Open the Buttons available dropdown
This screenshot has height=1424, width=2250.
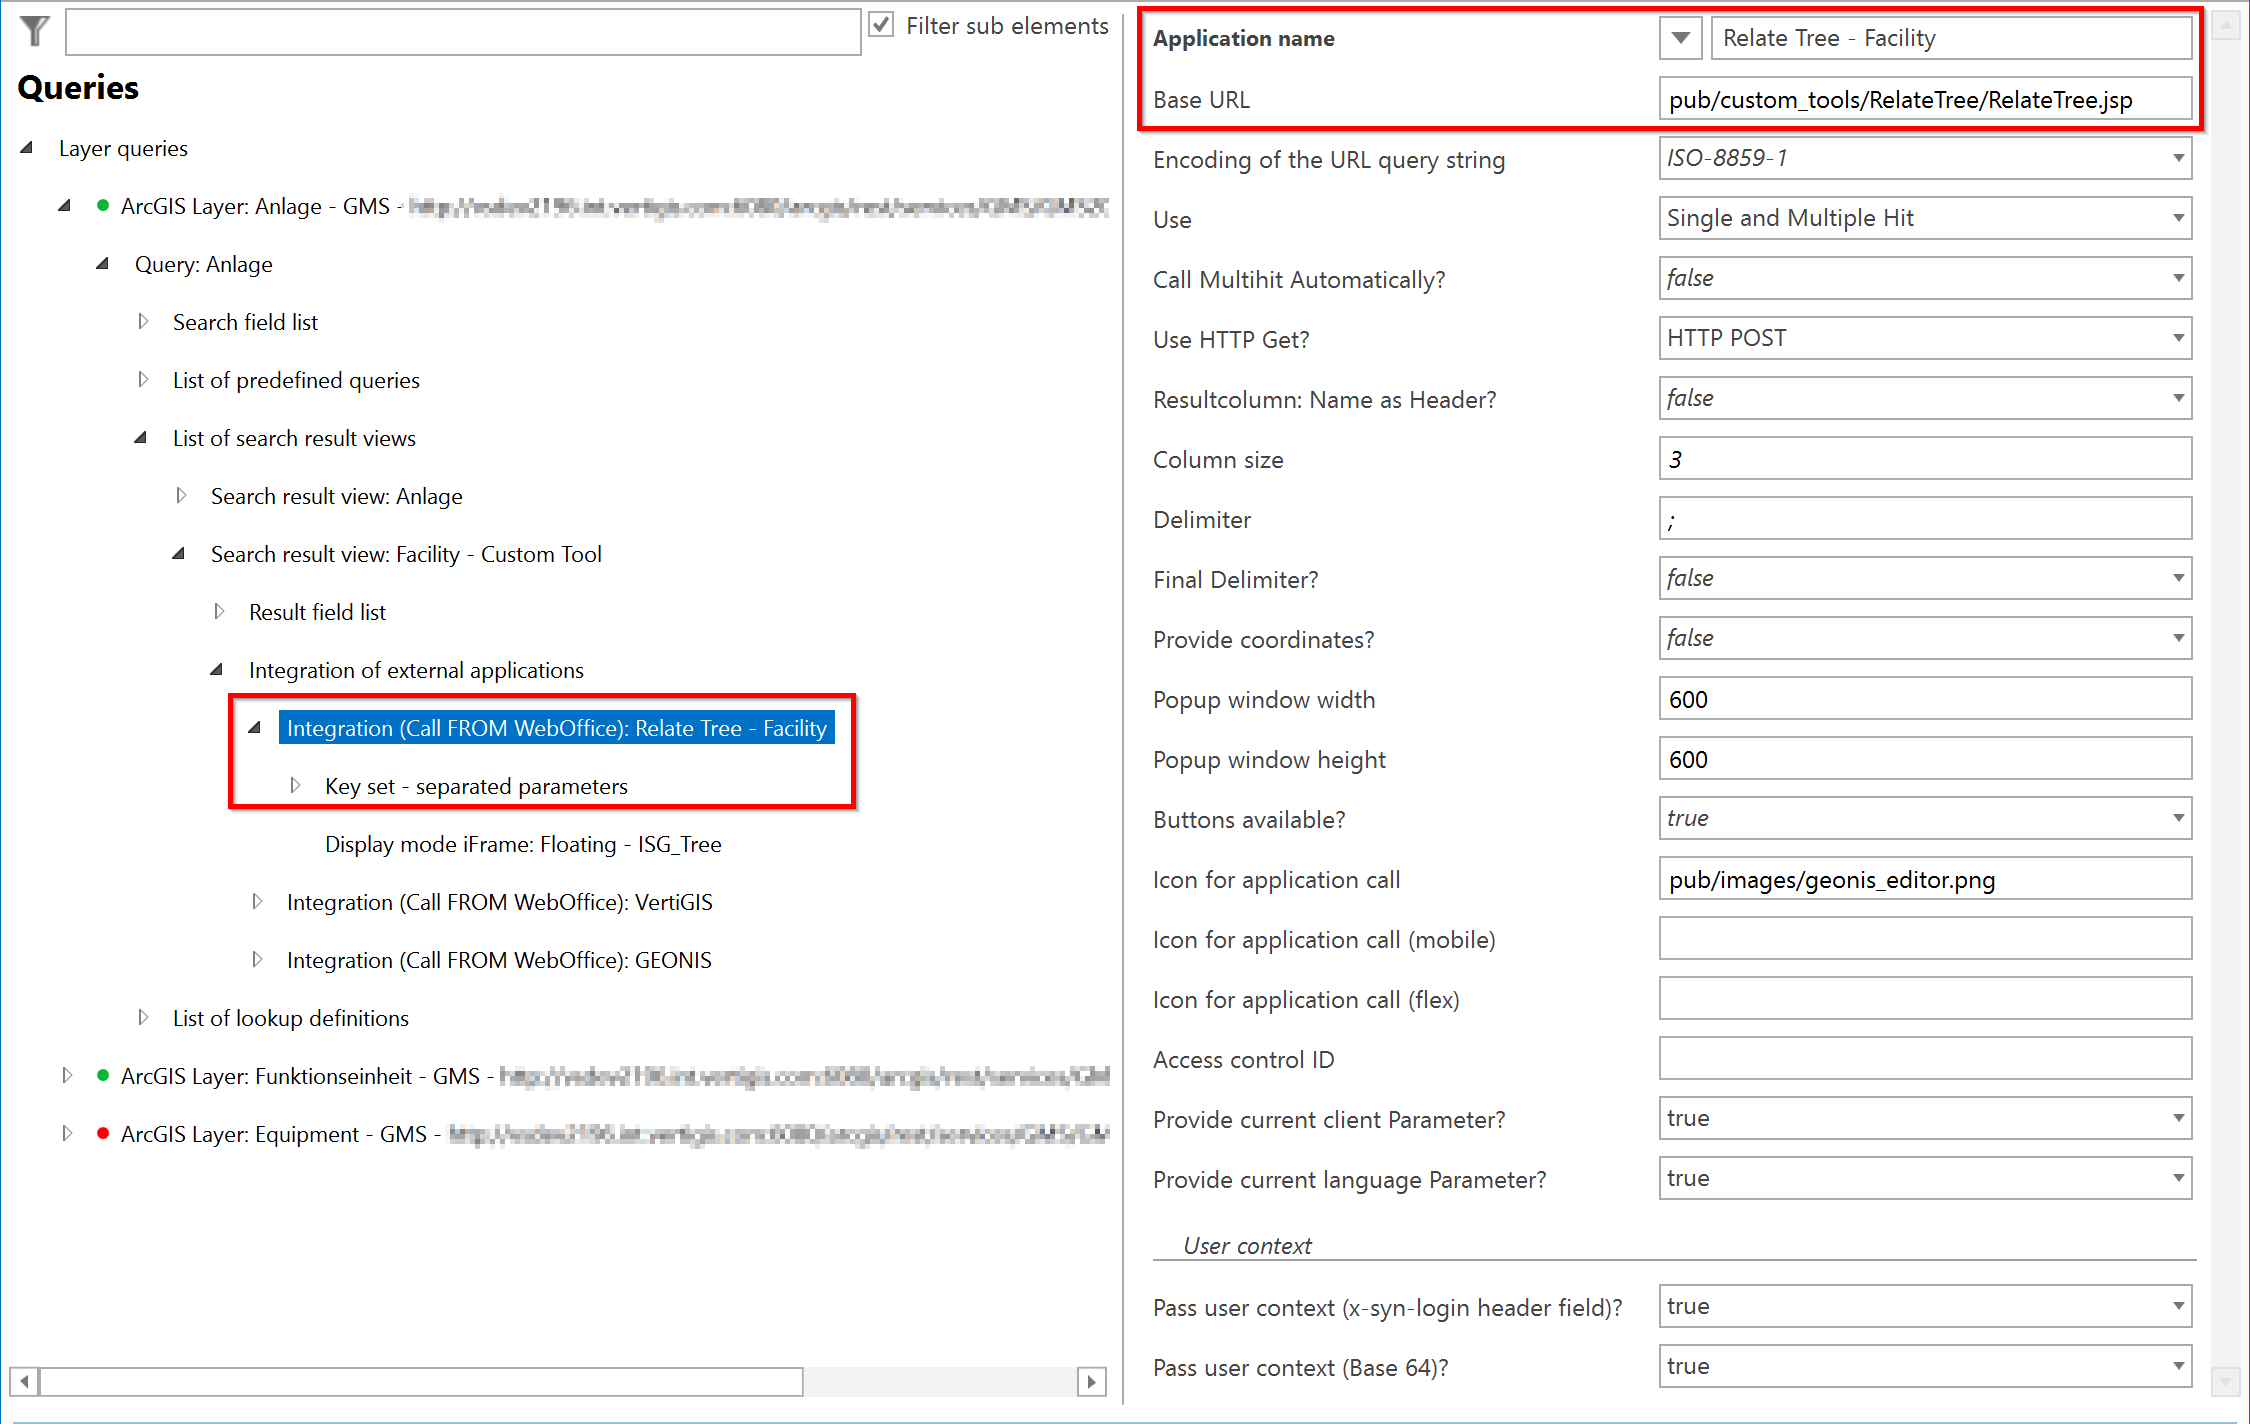tap(2178, 818)
